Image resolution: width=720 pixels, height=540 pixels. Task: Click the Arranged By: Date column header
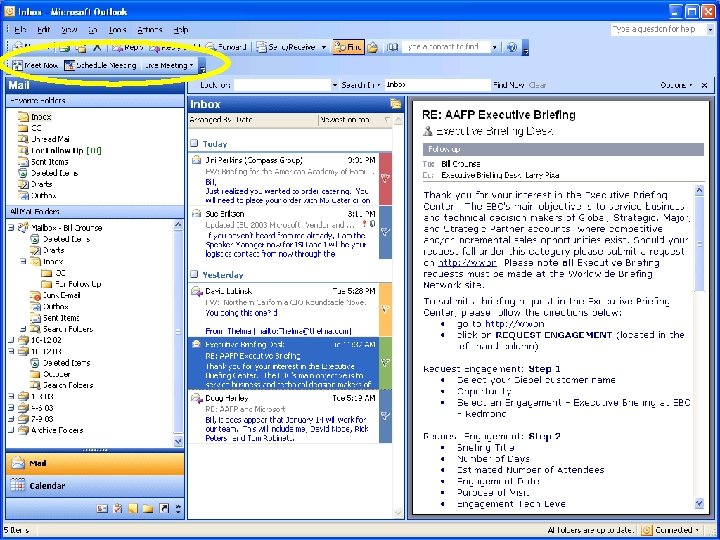253,120
